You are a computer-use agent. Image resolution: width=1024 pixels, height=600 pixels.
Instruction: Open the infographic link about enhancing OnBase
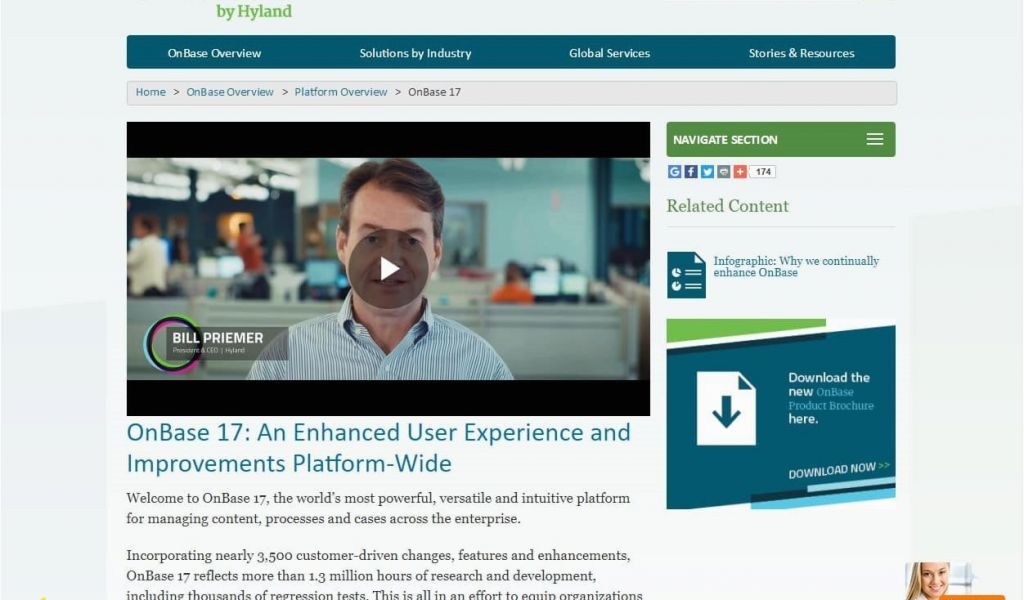coord(796,266)
